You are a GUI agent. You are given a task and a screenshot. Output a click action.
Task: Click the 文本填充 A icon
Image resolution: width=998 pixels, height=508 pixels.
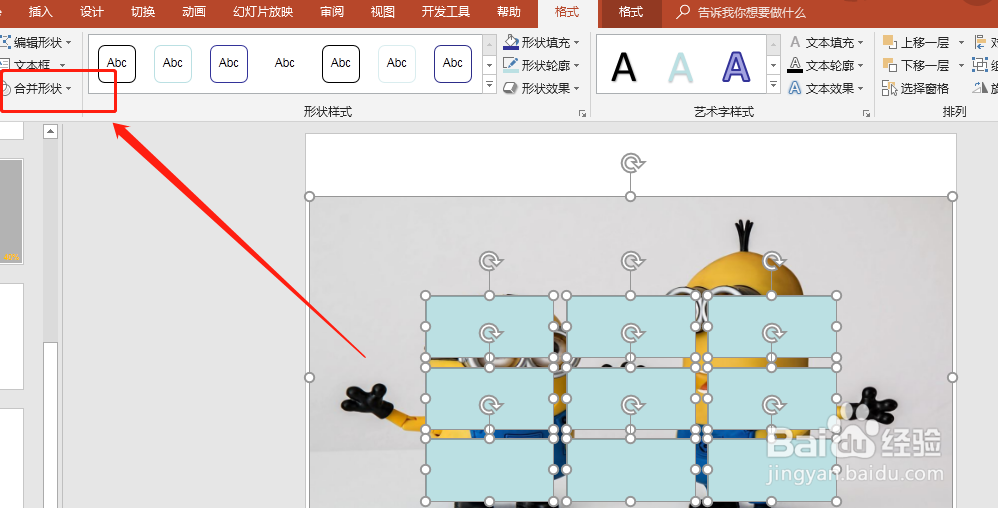[795, 42]
